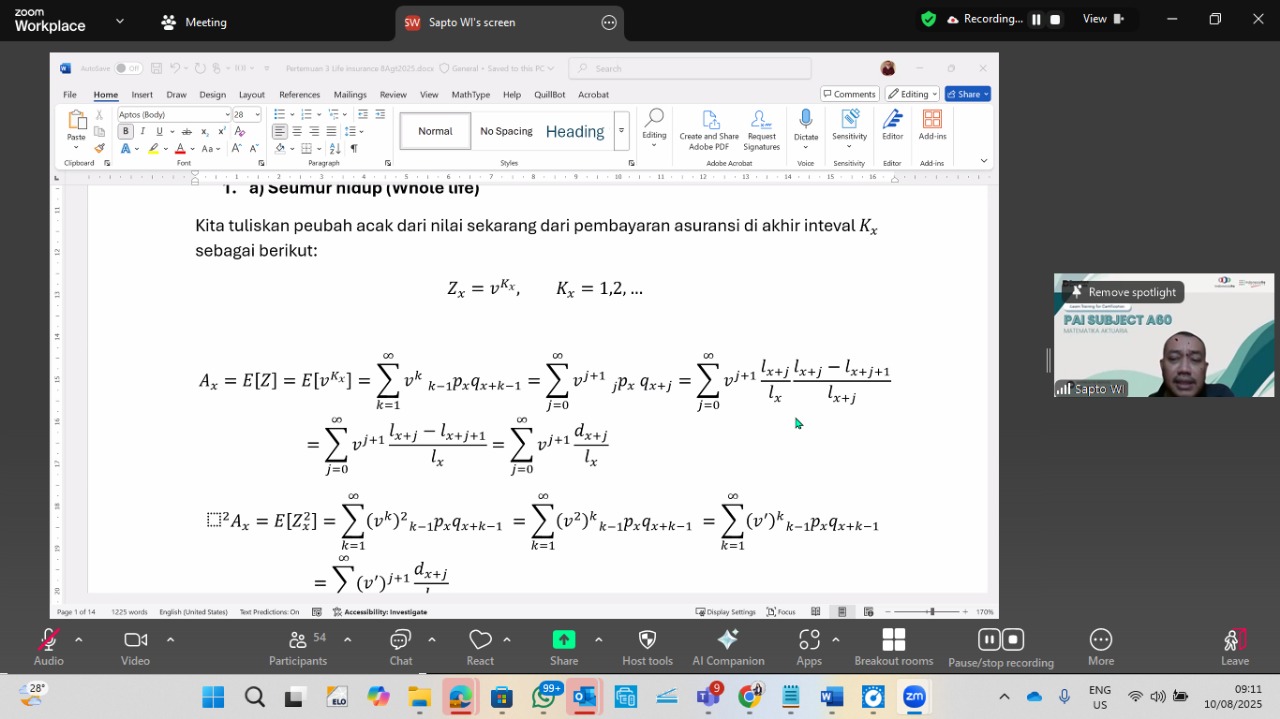Apply the No Spacing style

(x=506, y=131)
